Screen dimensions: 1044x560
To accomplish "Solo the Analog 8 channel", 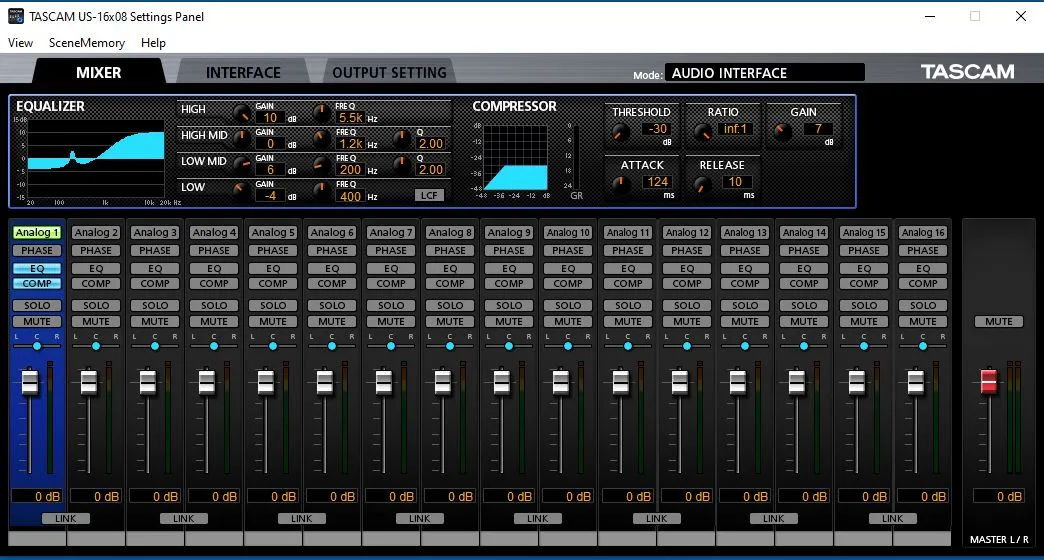I will pos(450,306).
